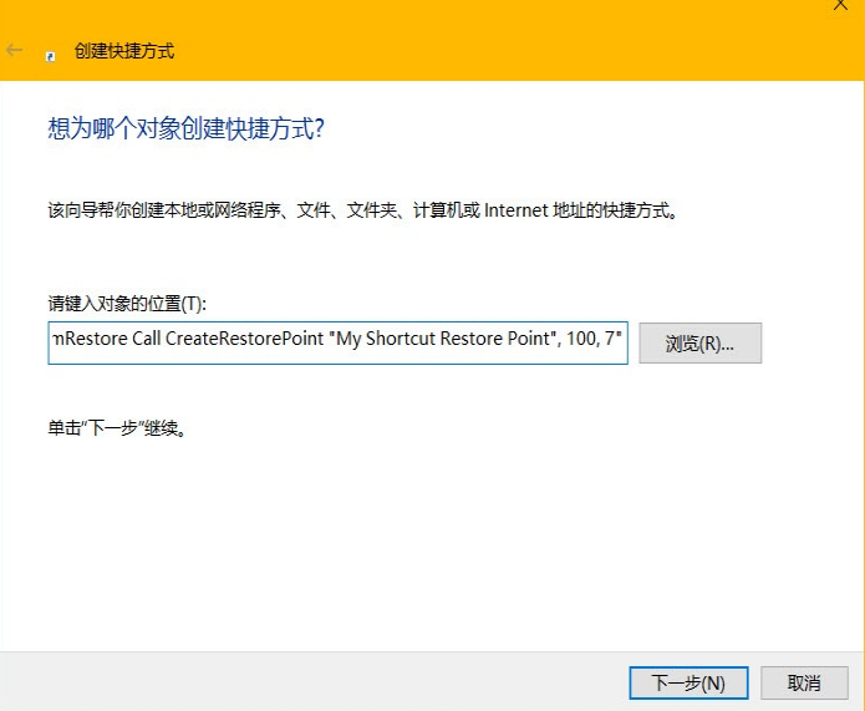Focus the object location text box
This screenshot has height=711, width=865.
point(337,343)
